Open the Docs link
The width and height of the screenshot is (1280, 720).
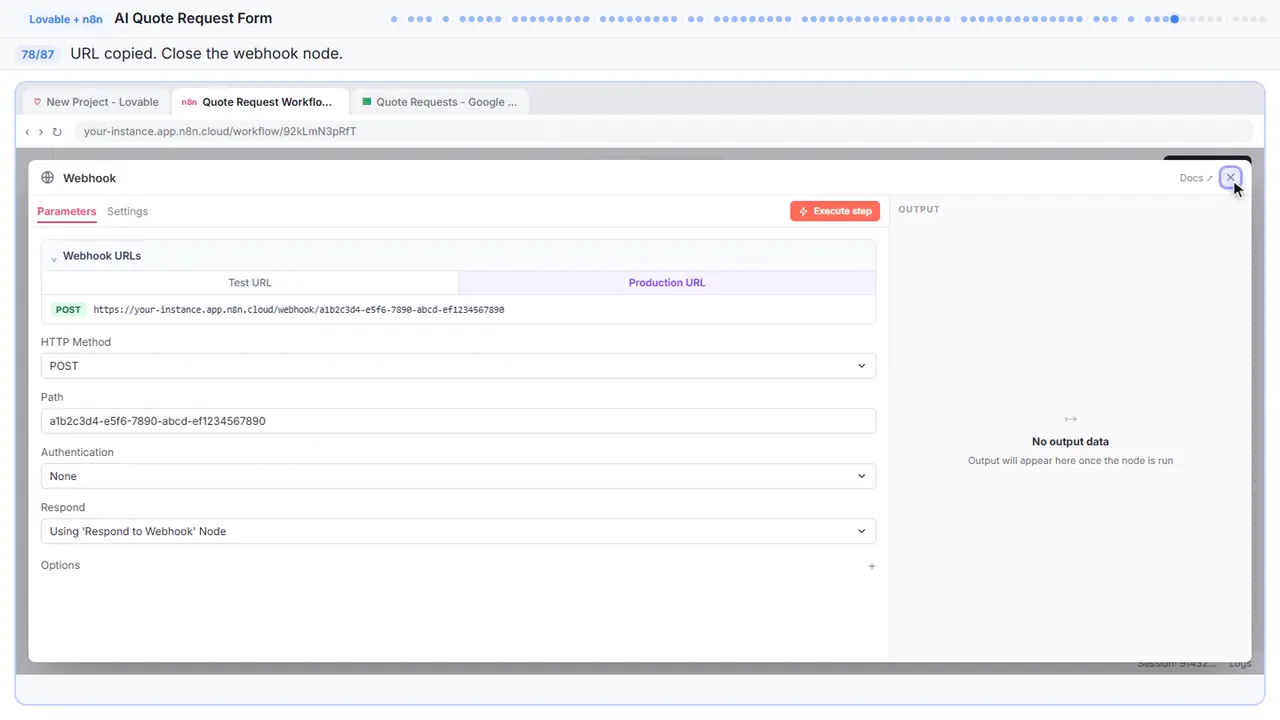(1196, 178)
